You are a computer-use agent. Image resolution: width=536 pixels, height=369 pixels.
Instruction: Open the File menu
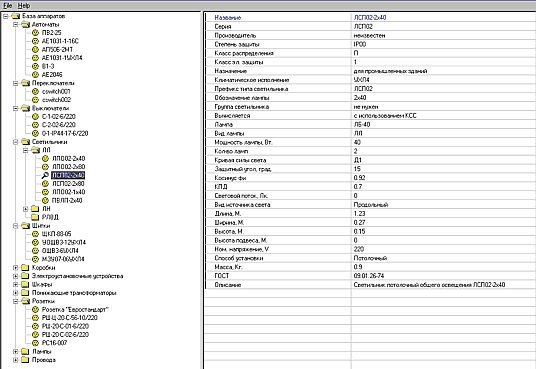[8, 5]
